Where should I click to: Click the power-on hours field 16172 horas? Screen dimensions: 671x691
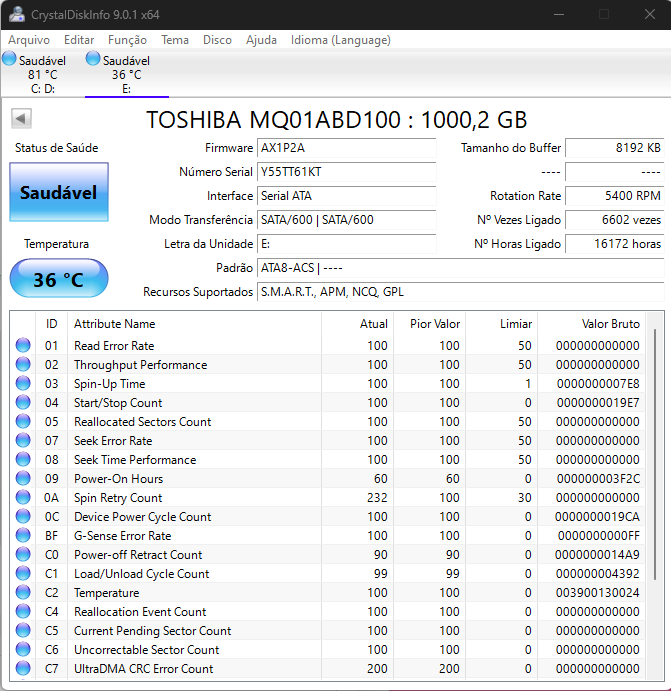(x=615, y=244)
